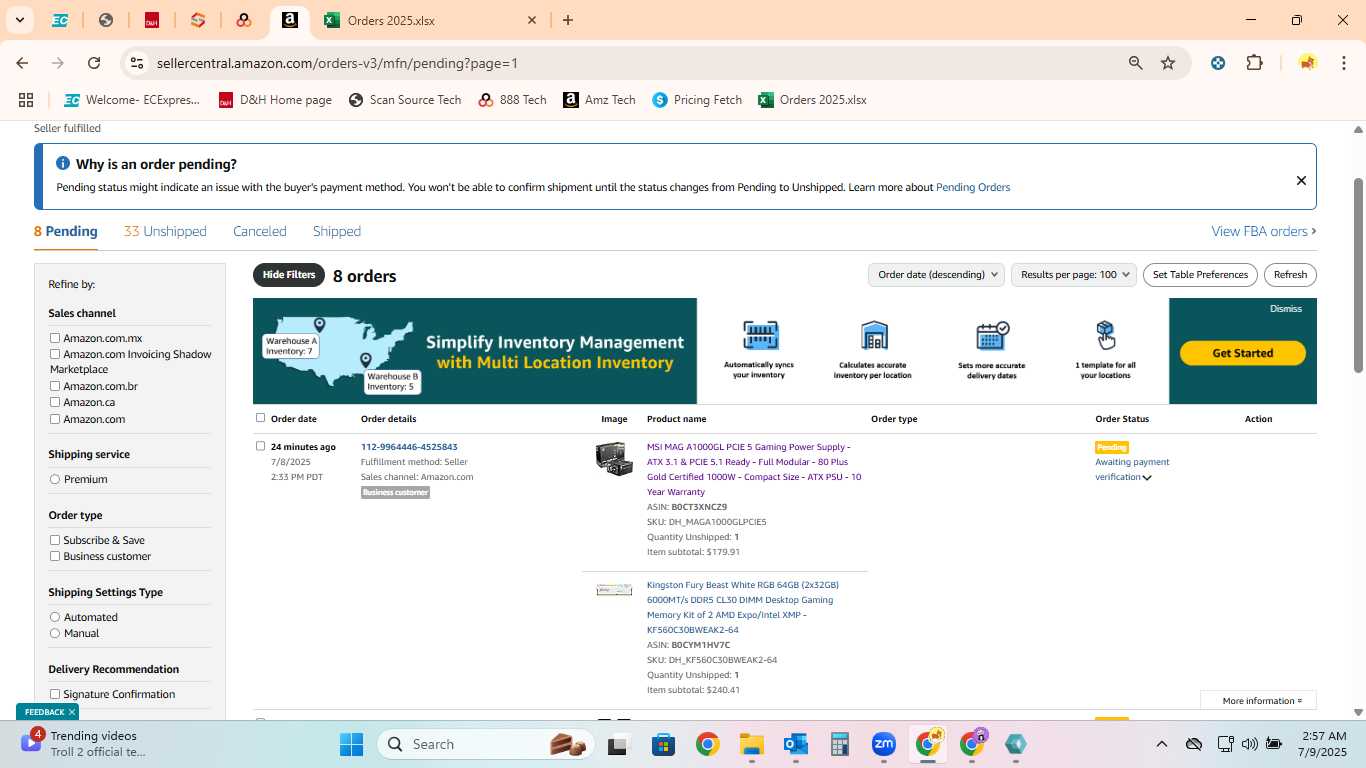Open the Amz Tech bookmark

(599, 100)
